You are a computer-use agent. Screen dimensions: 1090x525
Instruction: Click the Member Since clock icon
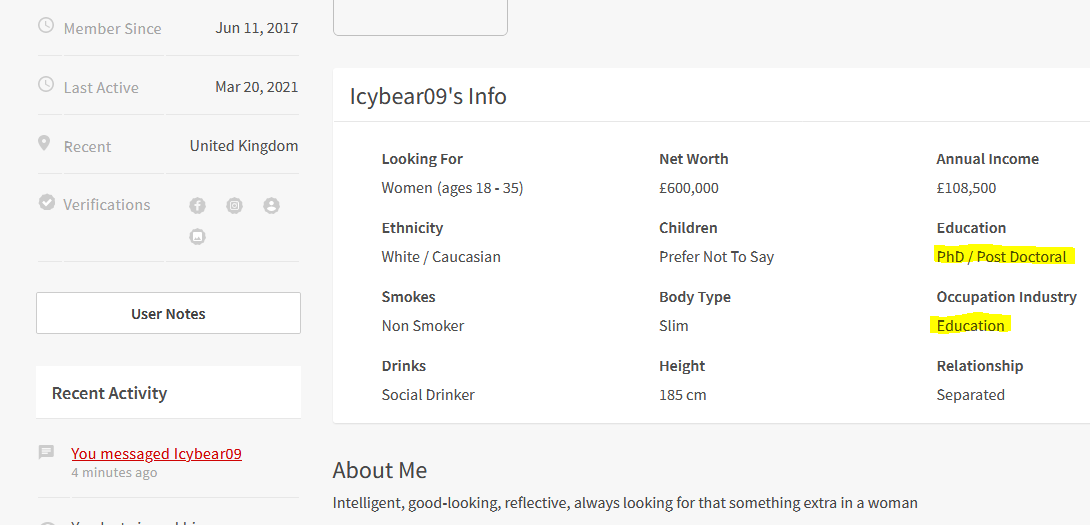coord(45,26)
